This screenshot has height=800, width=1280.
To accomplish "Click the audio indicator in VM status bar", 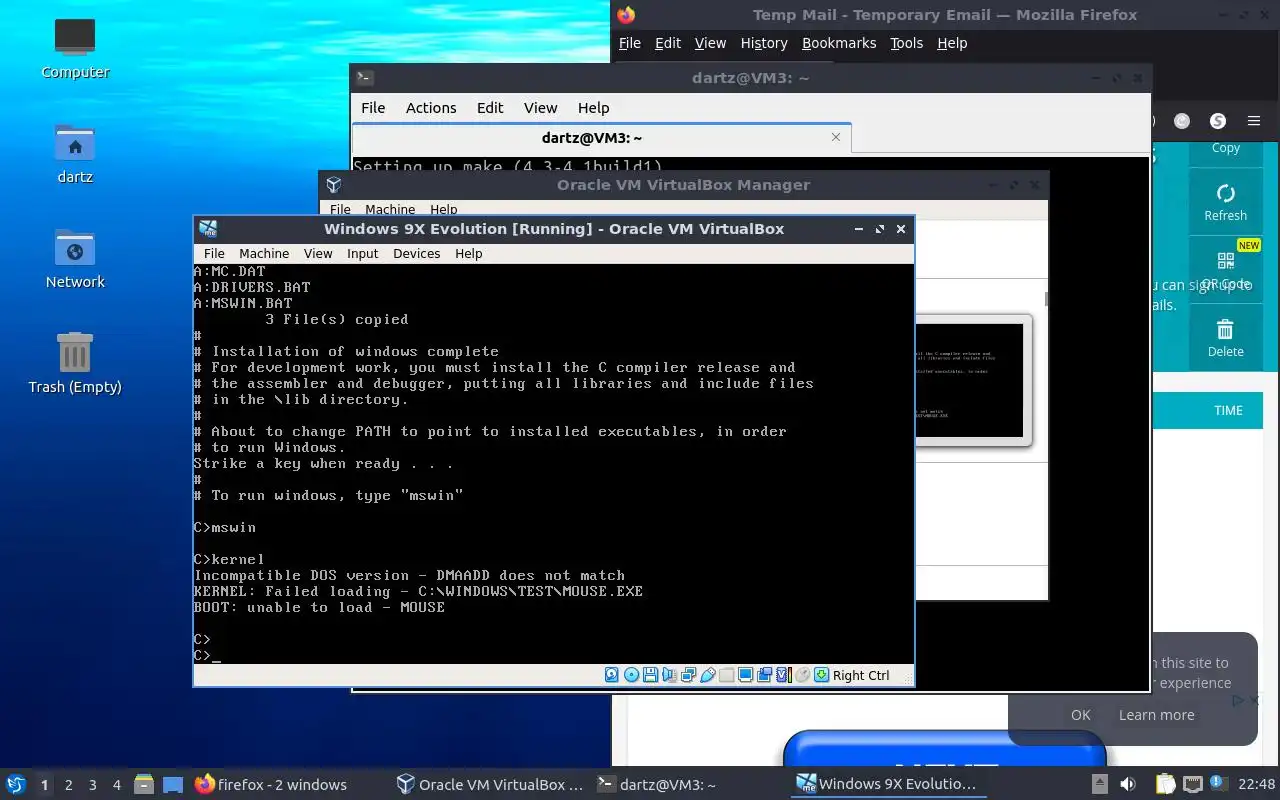I will (x=669, y=675).
